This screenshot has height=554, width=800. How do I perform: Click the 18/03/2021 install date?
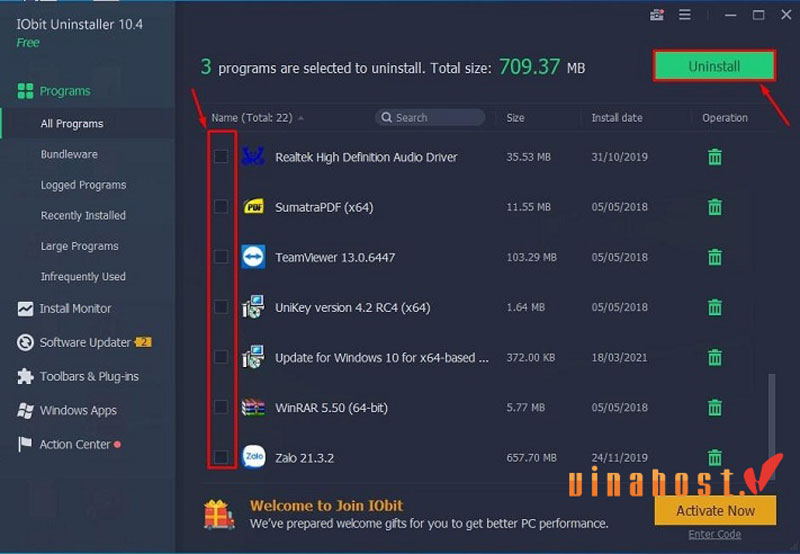point(619,357)
